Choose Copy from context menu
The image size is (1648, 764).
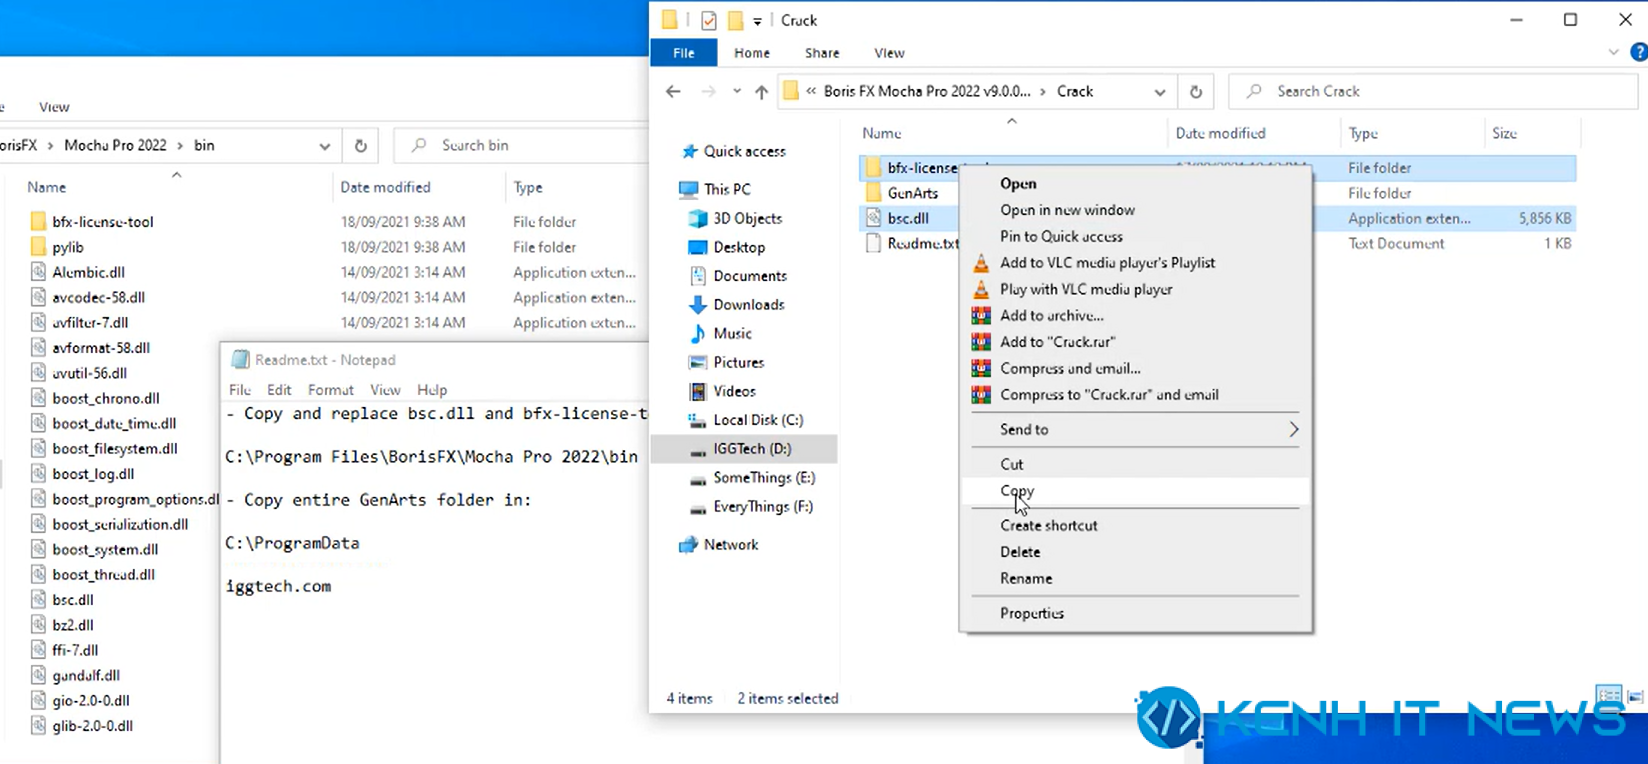[x=1136, y=491]
